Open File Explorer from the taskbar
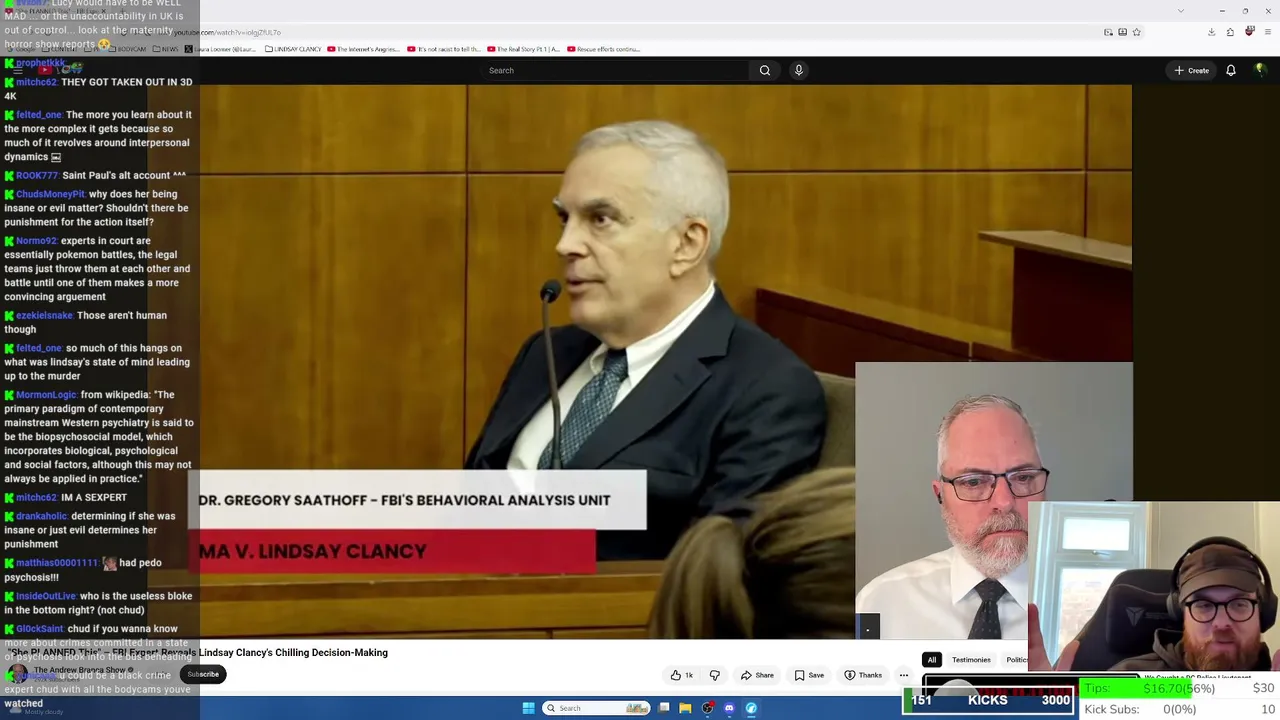 [x=685, y=708]
